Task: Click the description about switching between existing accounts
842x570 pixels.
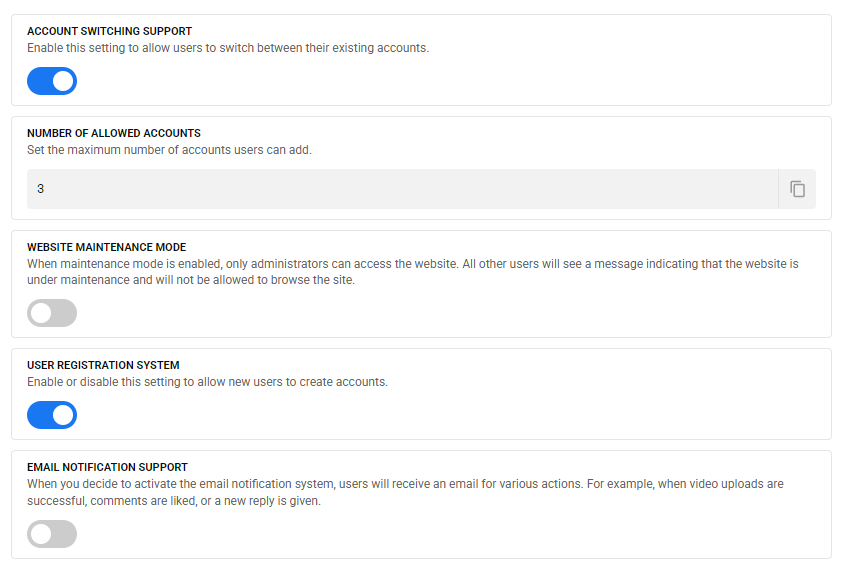Action: (228, 48)
